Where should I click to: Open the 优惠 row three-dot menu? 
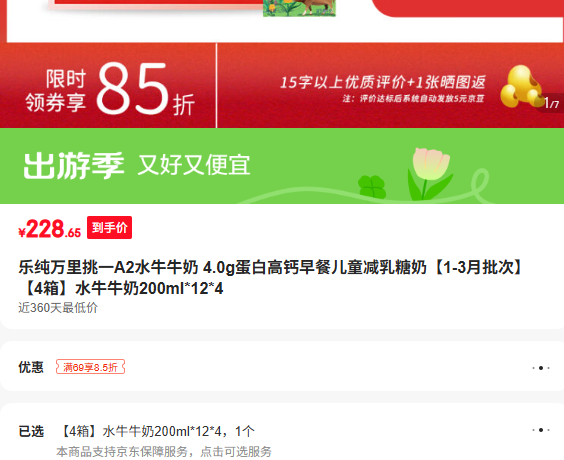coord(541,368)
